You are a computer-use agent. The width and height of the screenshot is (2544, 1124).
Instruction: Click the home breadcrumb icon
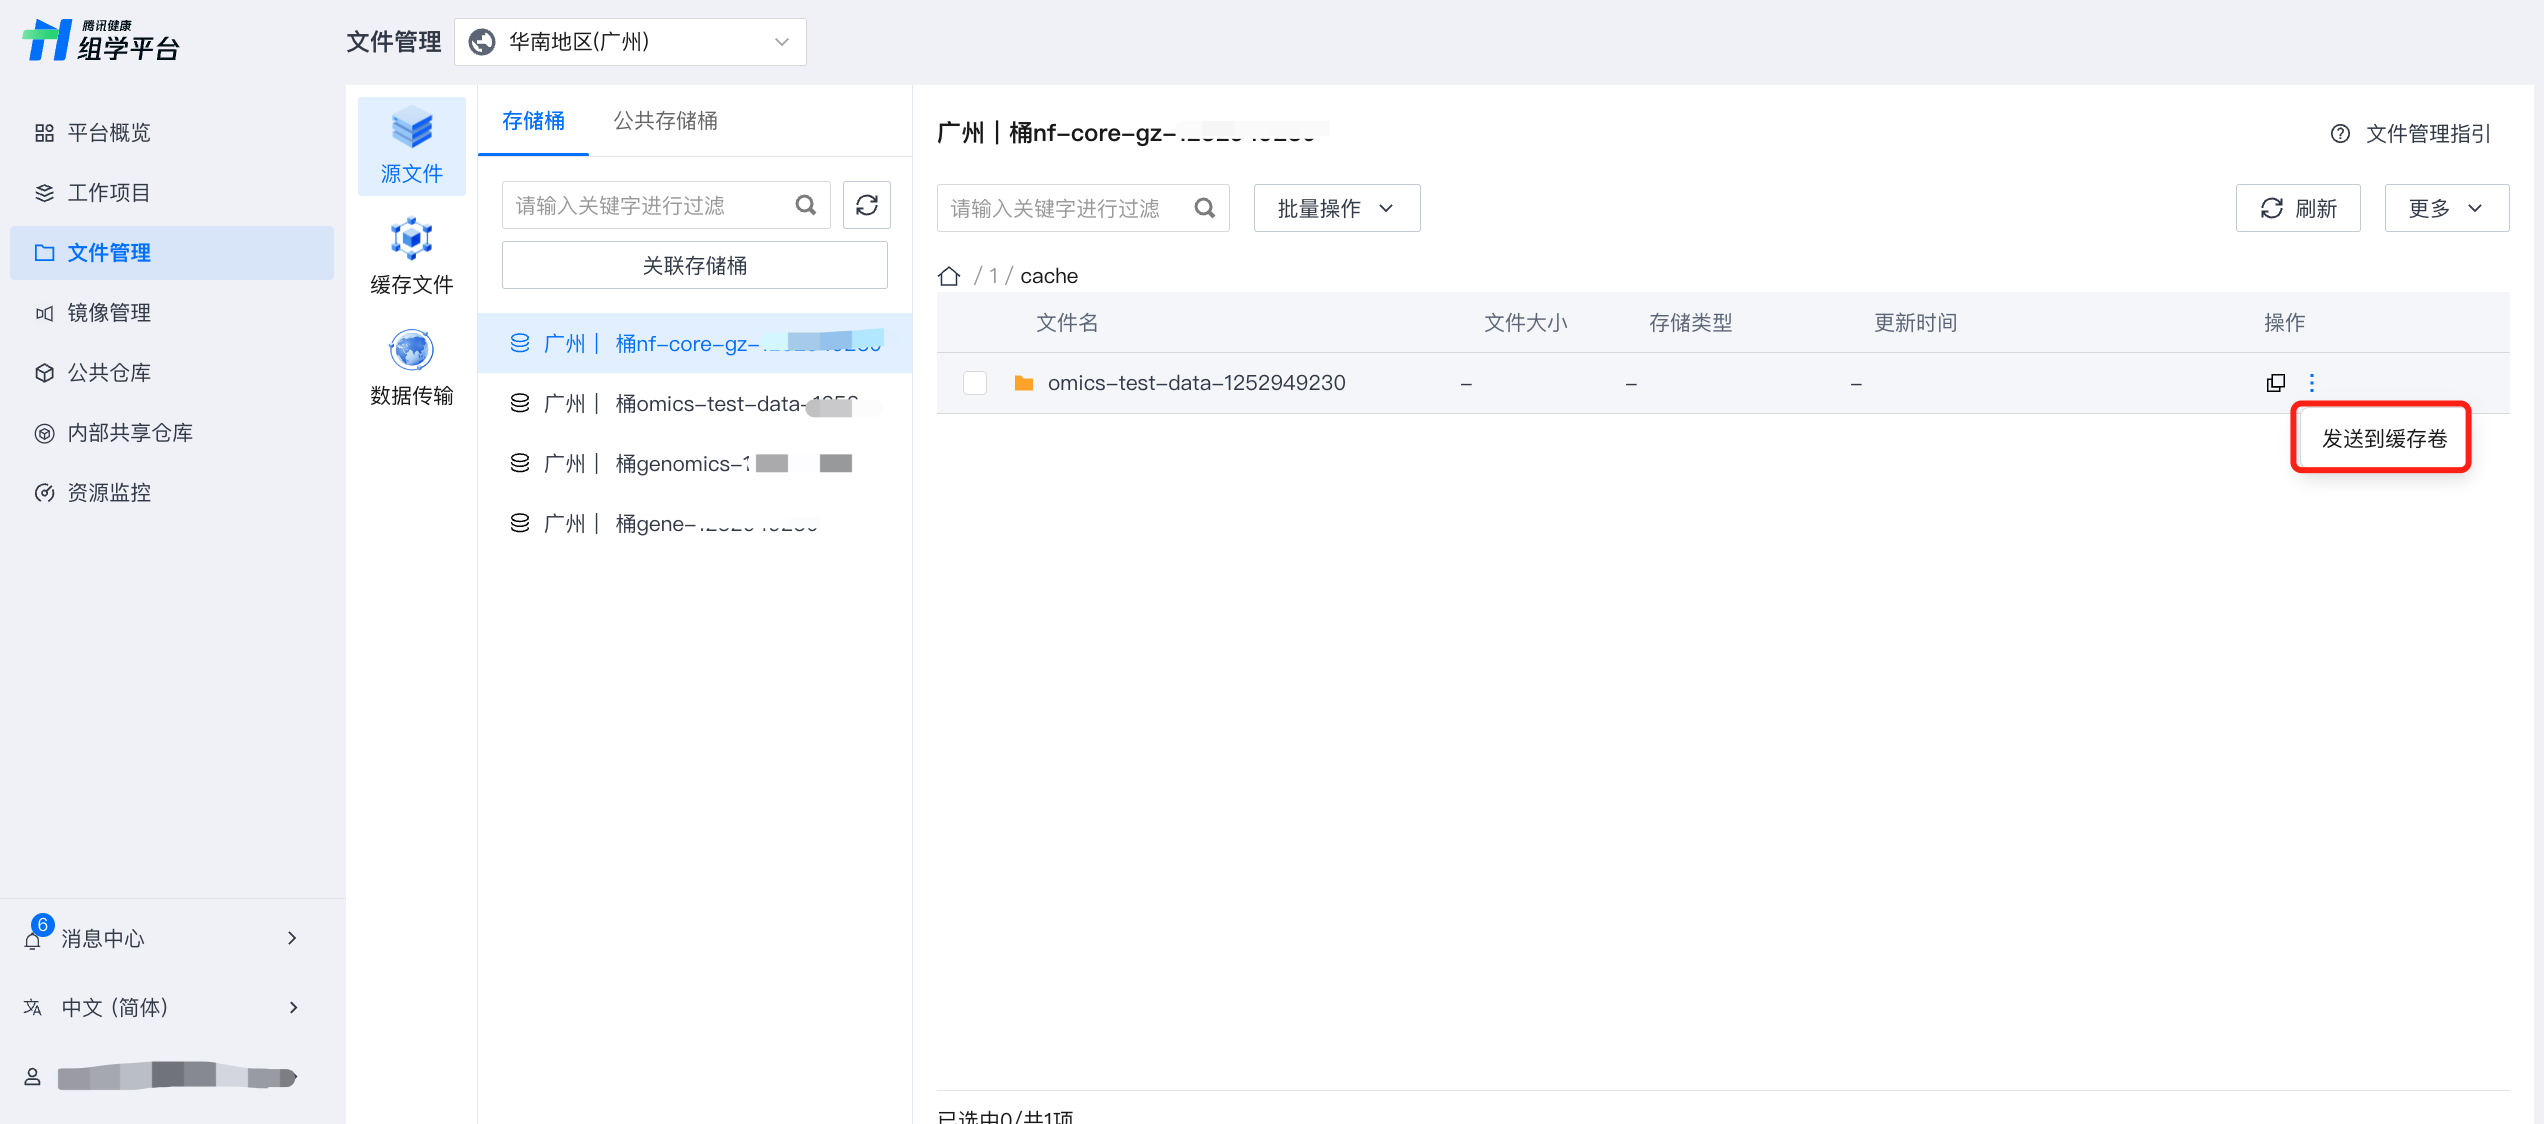[949, 276]
